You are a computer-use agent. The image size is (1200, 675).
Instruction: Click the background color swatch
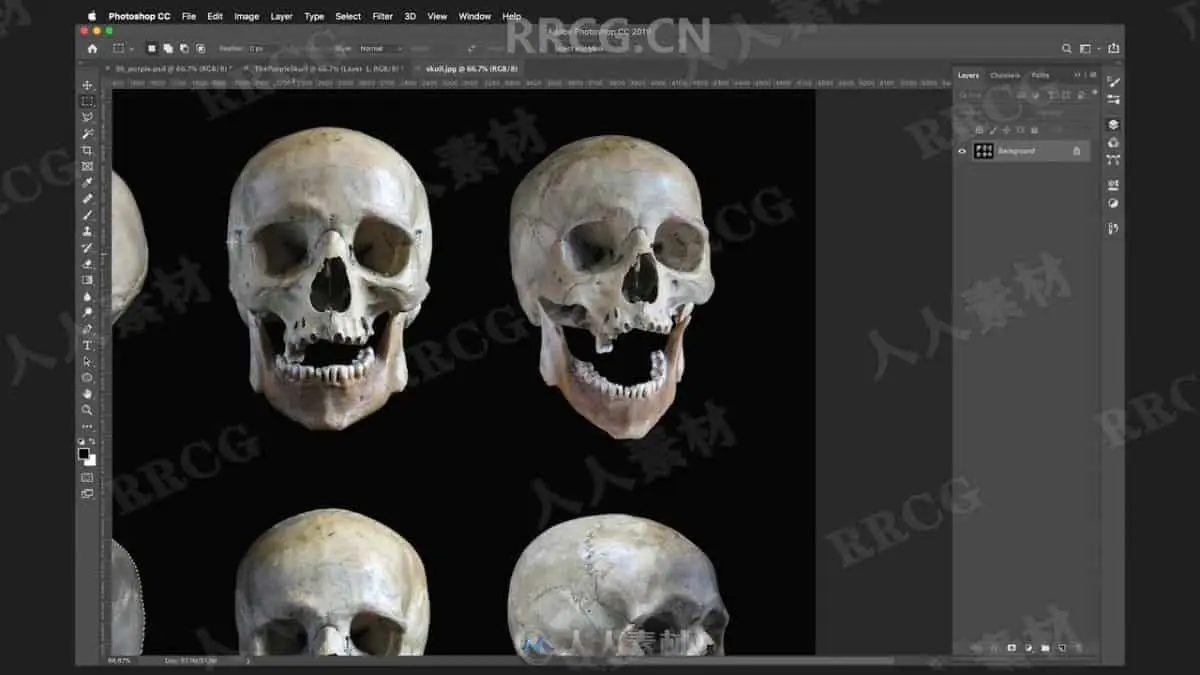point(91,460)
